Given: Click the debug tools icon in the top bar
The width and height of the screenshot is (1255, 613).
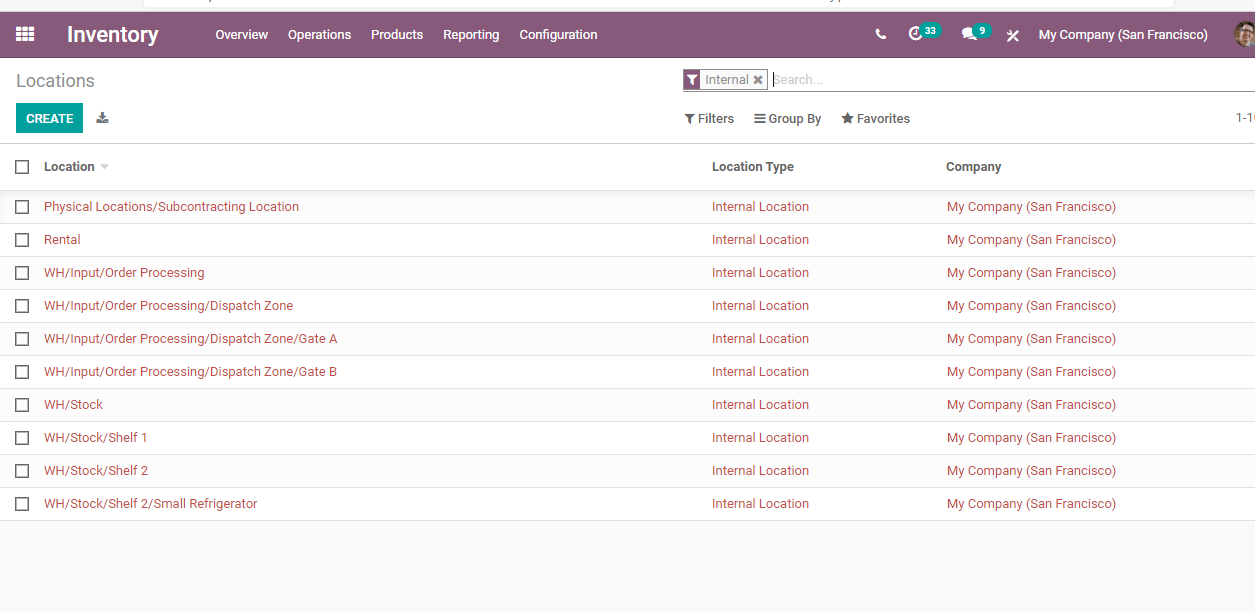Looking at the screenshot, I should click(x=1012, y=35).
